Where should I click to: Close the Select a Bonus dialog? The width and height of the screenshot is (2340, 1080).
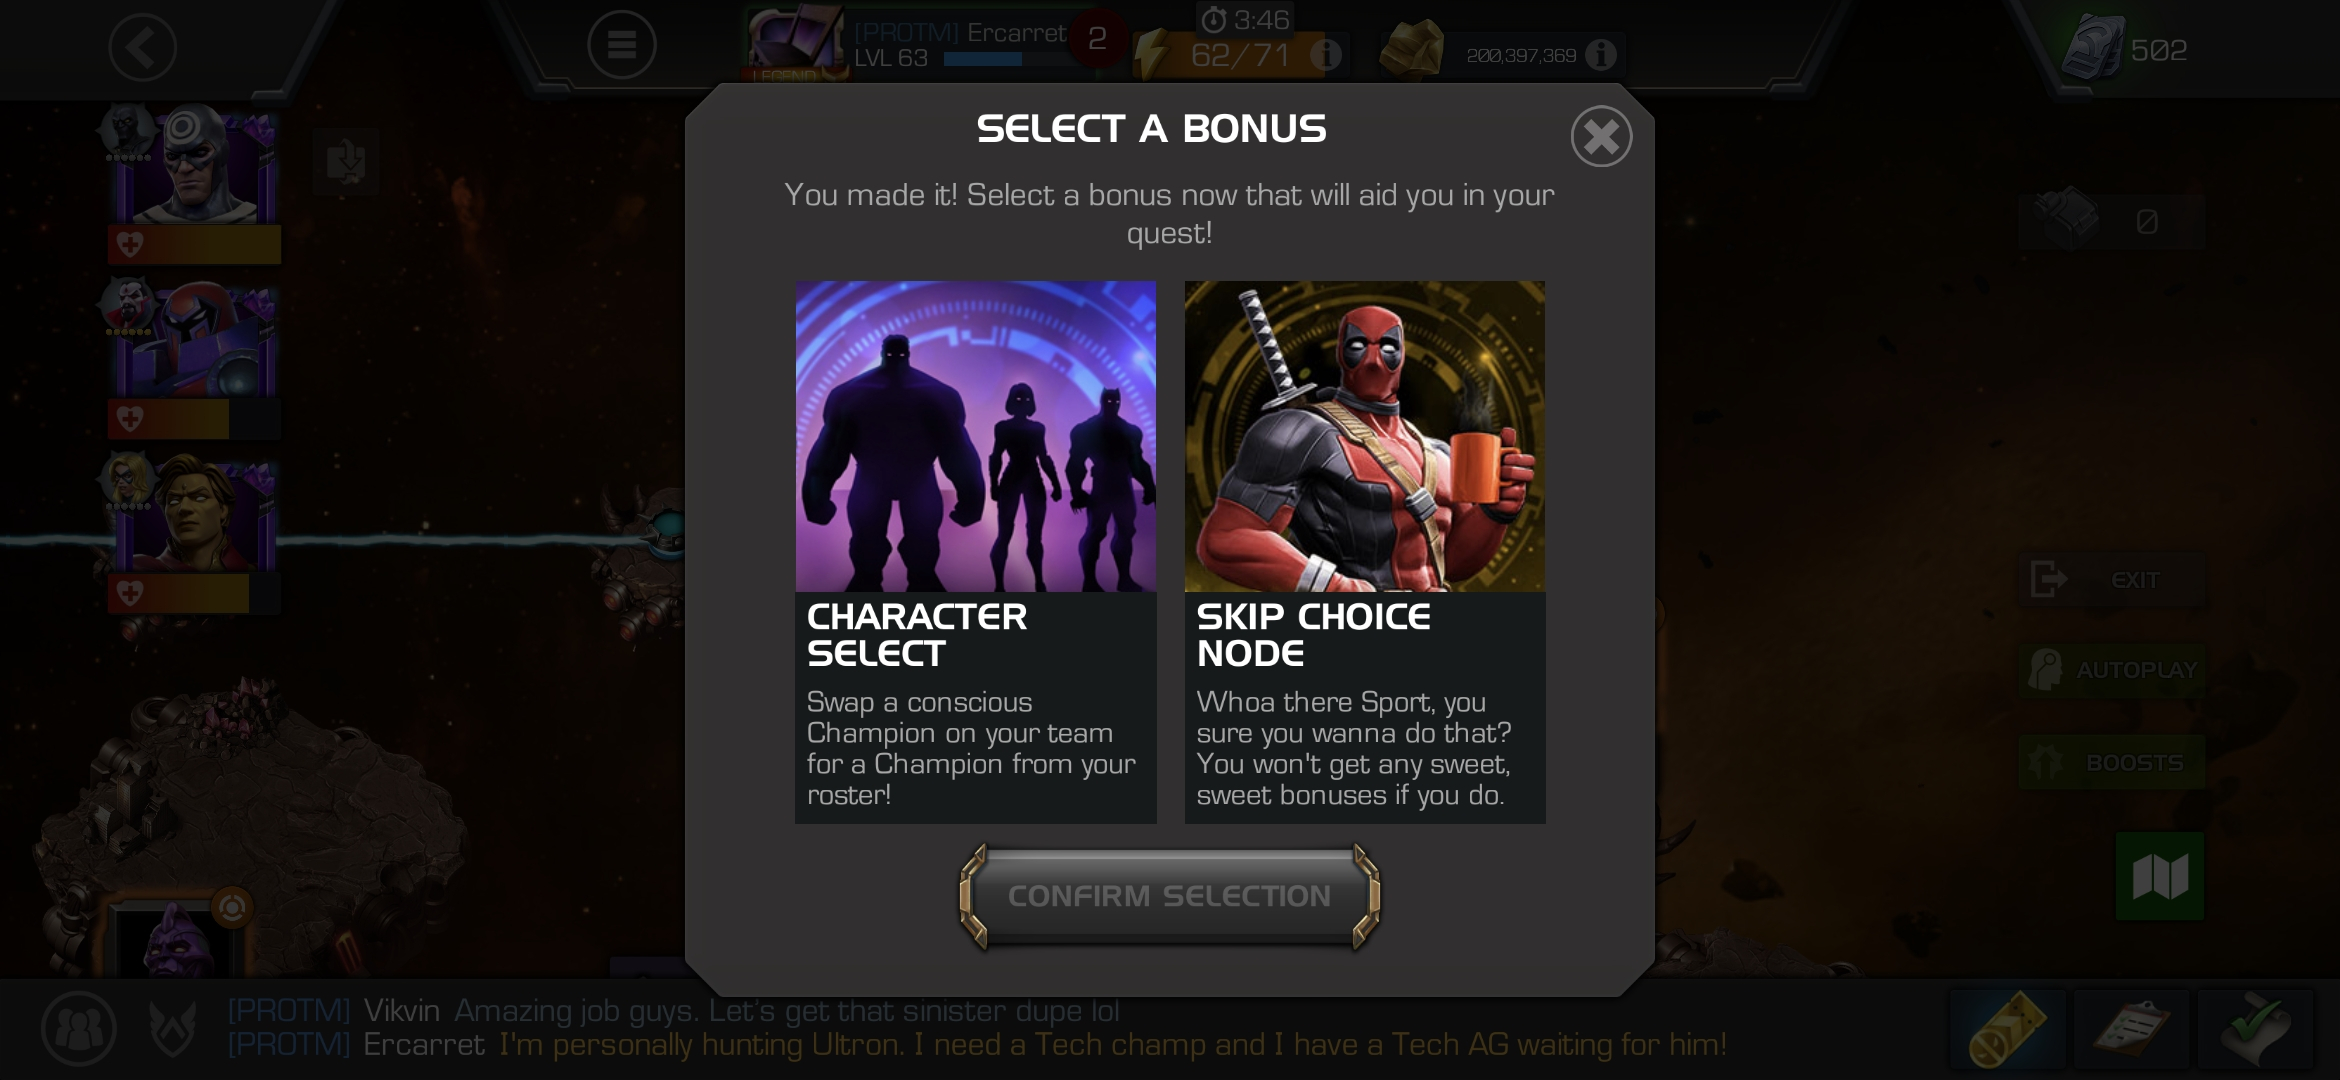point(1601,136)
